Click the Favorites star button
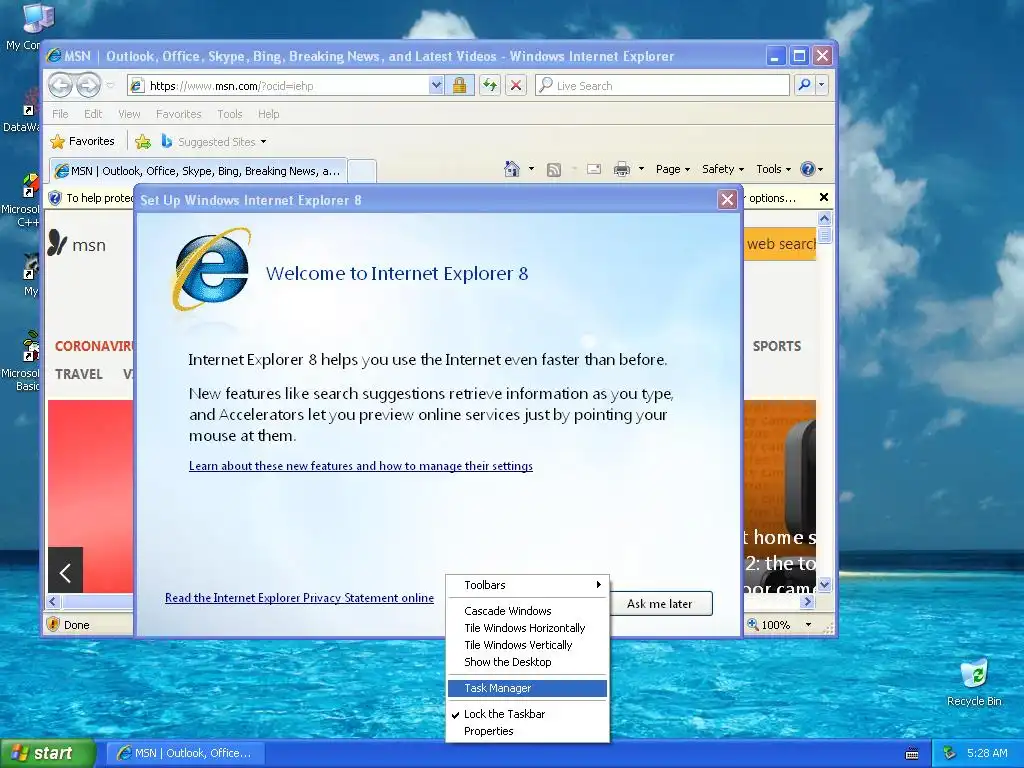The height and width of the screenshot is (768, 1024). (82, 141)
